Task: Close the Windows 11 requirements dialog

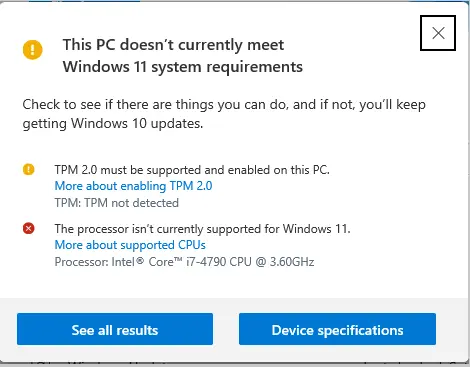Action: tap(438, 33)
